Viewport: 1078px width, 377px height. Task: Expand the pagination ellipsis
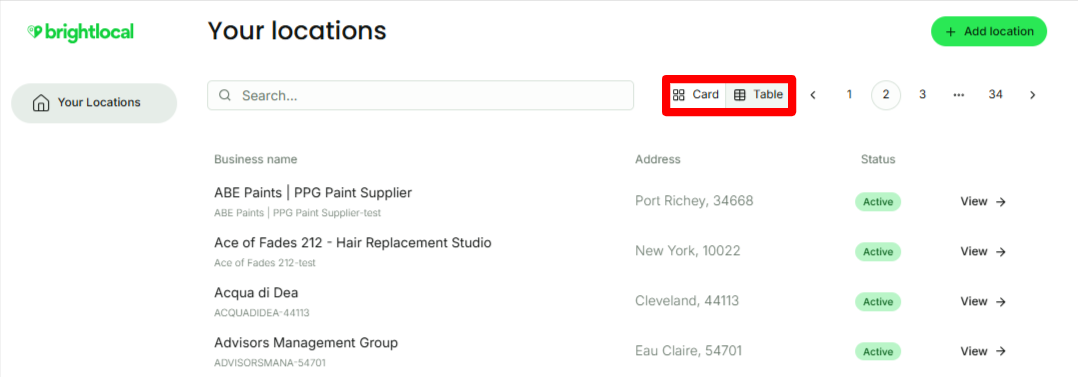pyautogui.click(x=958, y=95)
